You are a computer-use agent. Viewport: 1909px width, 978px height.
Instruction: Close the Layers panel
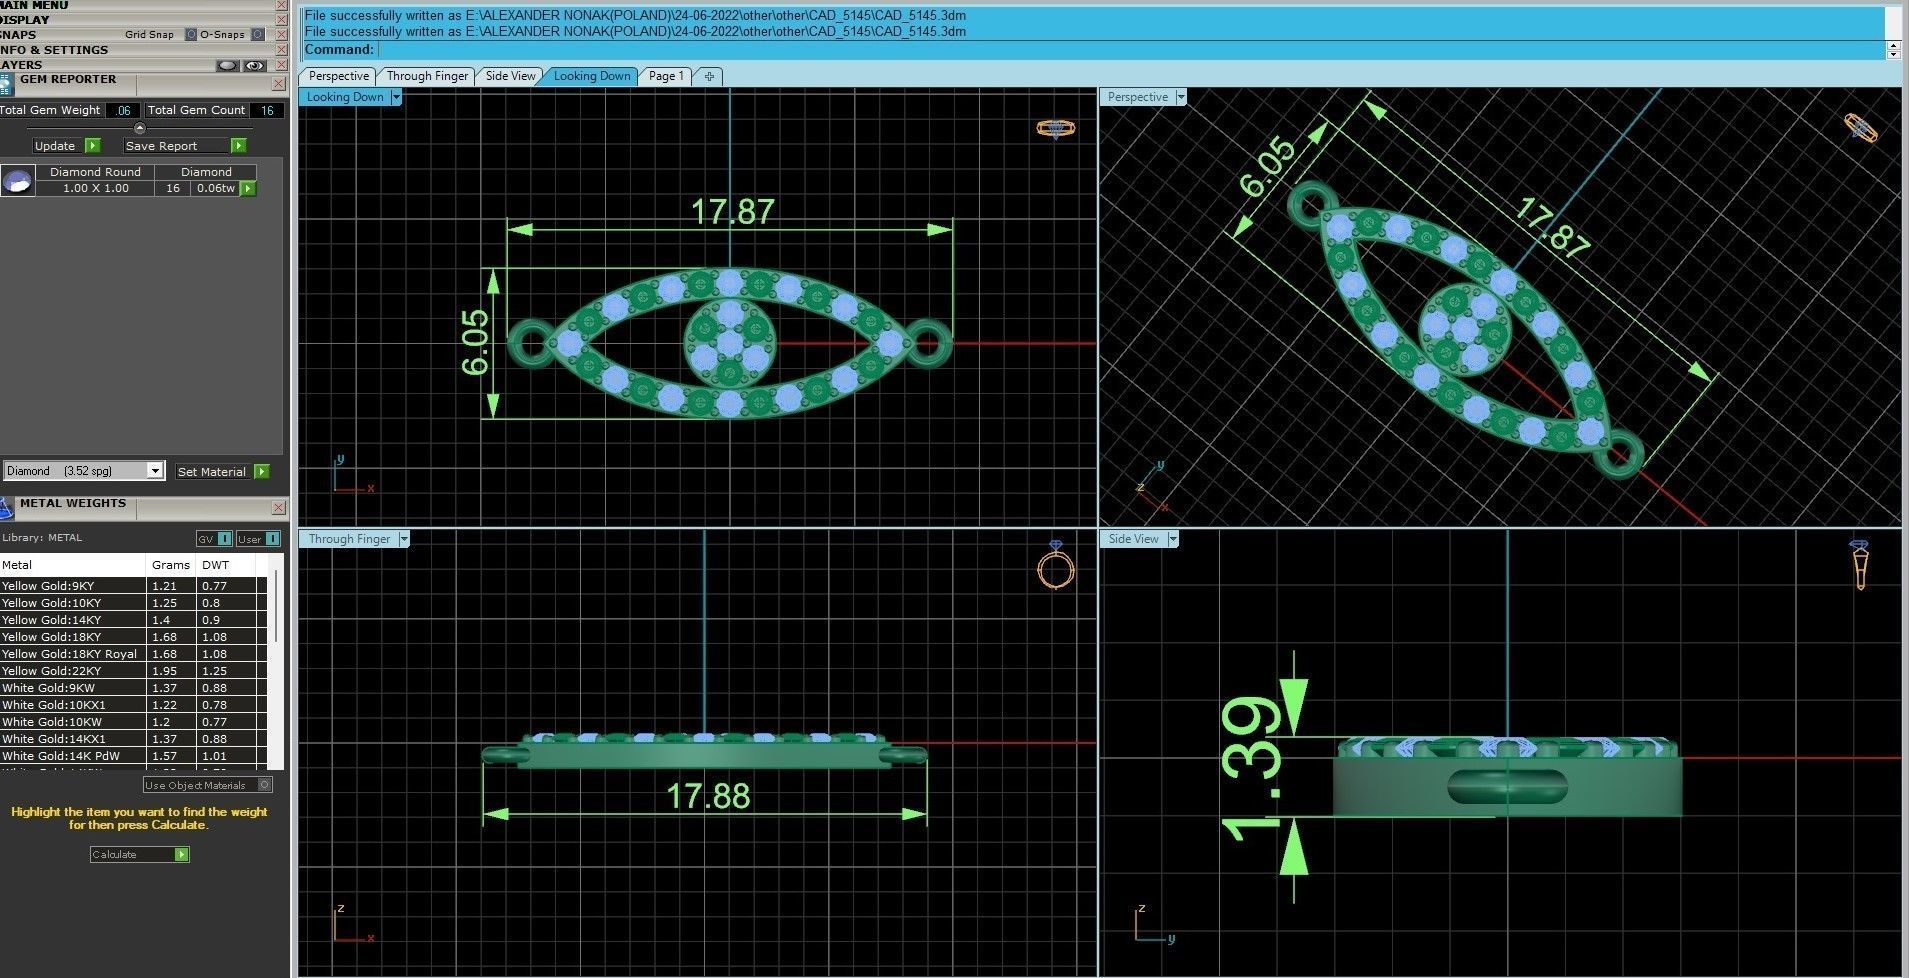pos(282,65)
